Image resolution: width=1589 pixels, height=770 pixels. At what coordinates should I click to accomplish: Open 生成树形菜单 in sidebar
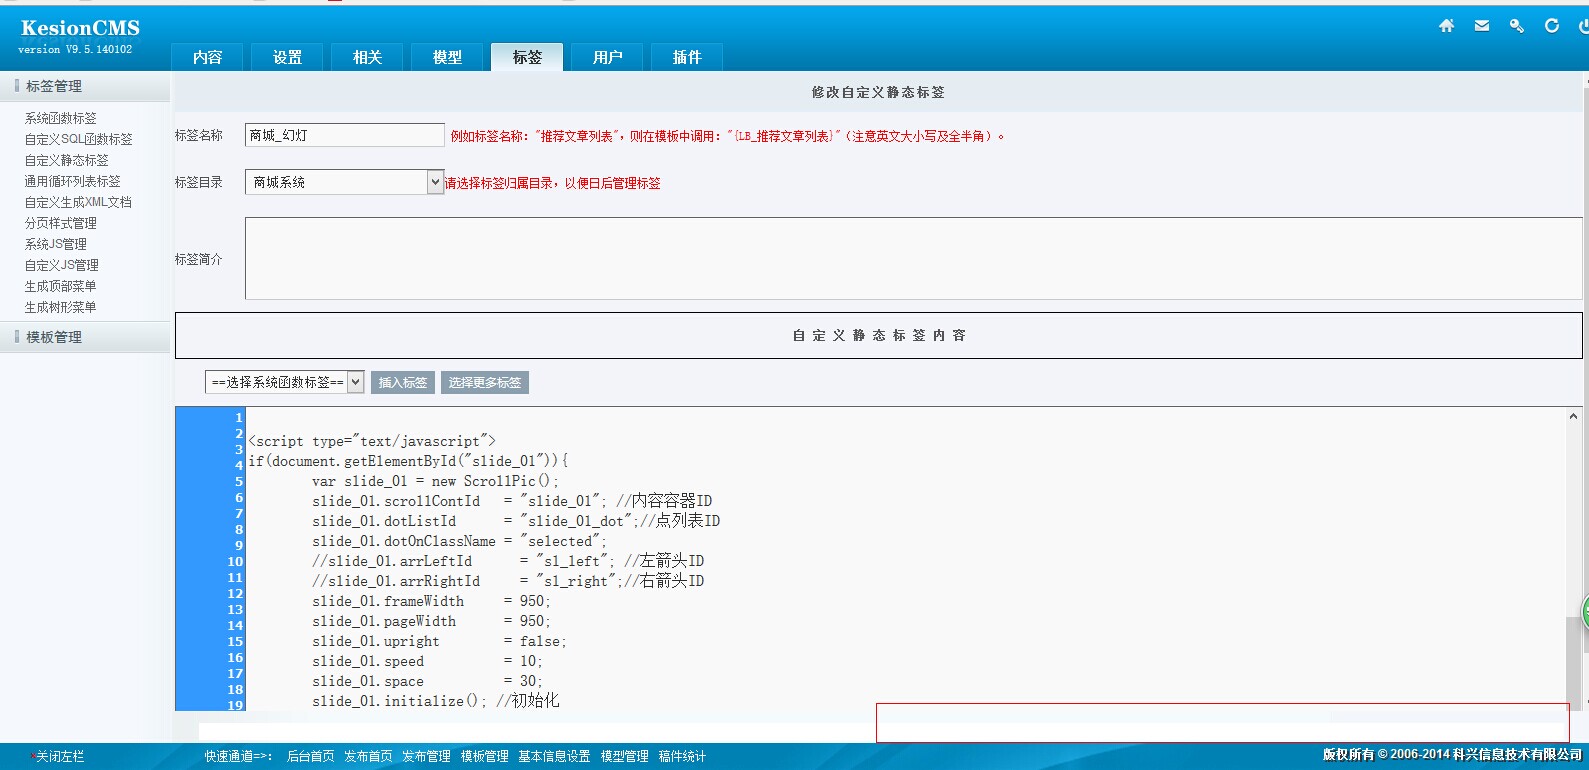coord(61,307)
